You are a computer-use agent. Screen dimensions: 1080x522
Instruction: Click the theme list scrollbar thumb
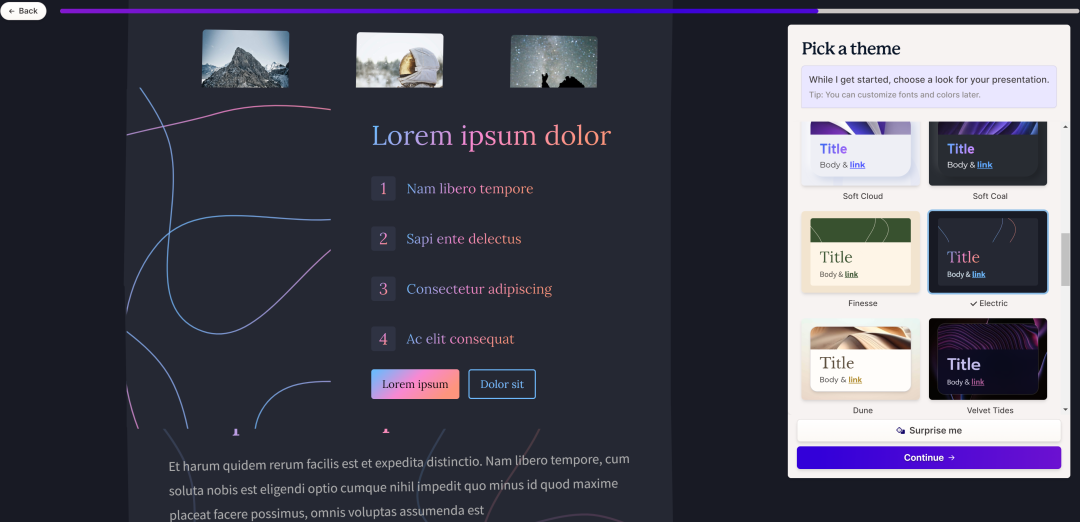click(x=1066, y=259)
